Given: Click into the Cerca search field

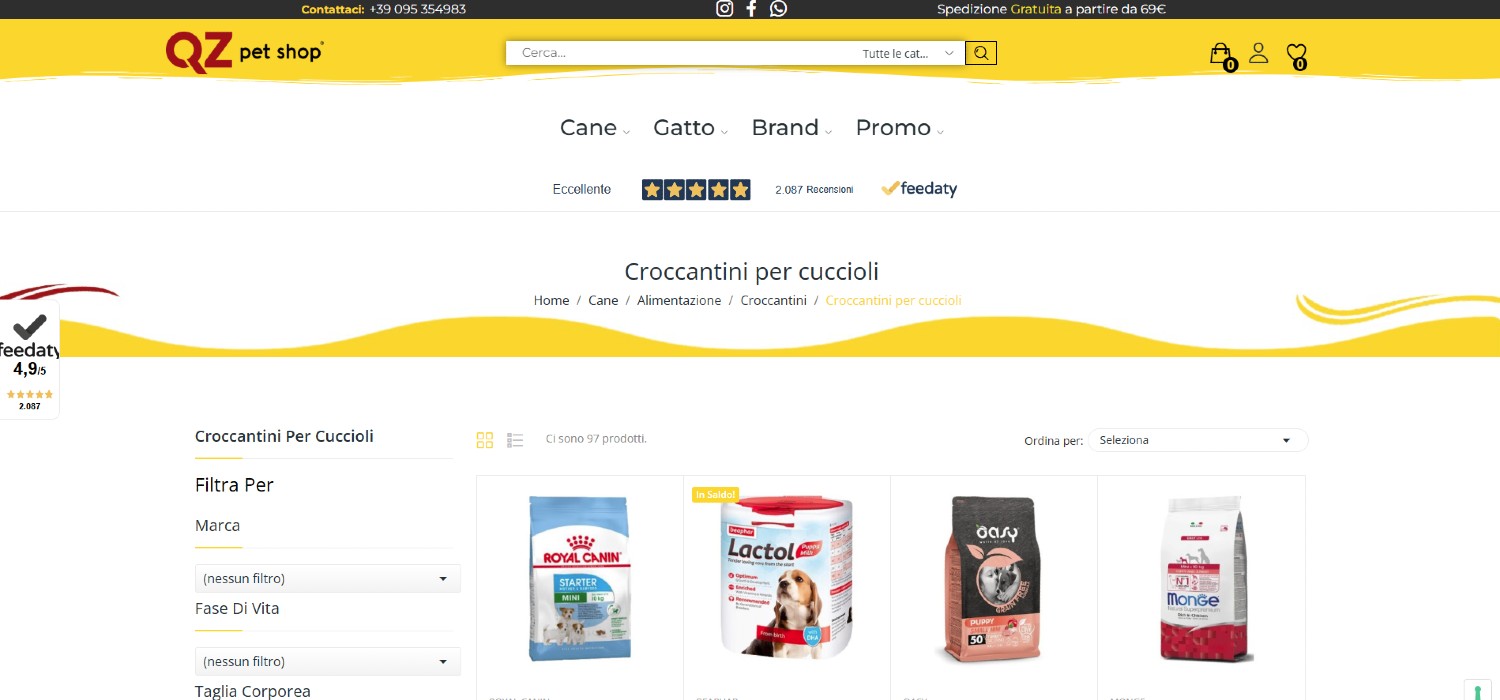Looking at the screenshot, I should pyautogui.click(x=680, y=53).
